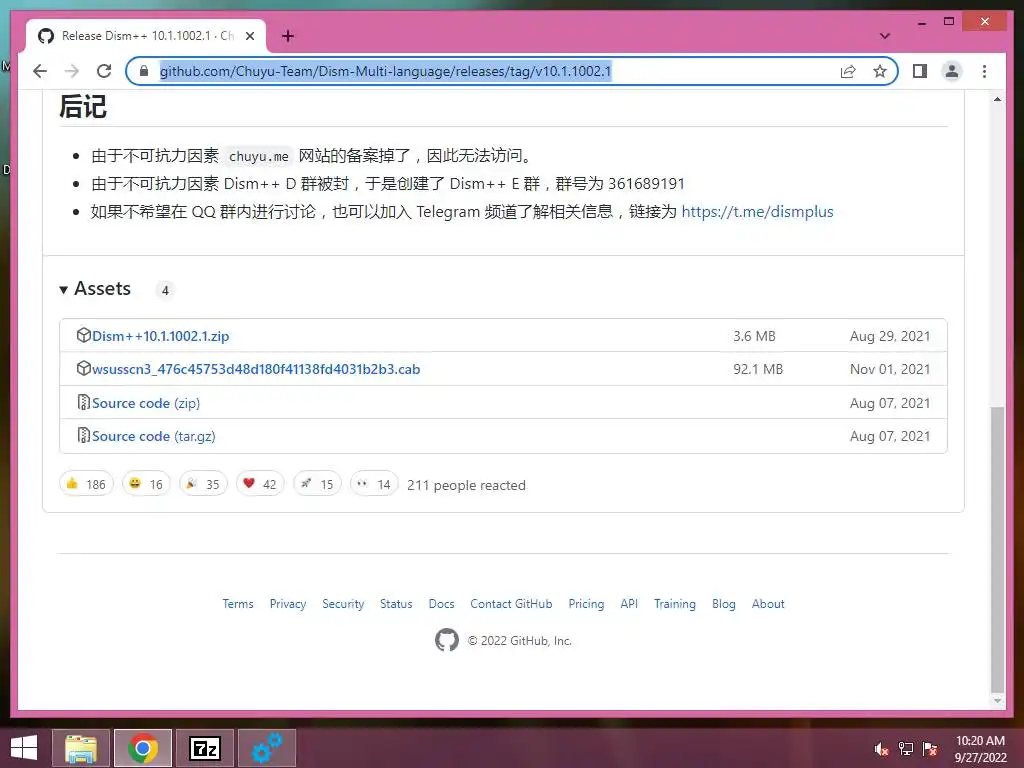Click the package icon beside wsusscn3 cab
The width and height of the screenshot is (1024, 768).
(x=84, y=368)
